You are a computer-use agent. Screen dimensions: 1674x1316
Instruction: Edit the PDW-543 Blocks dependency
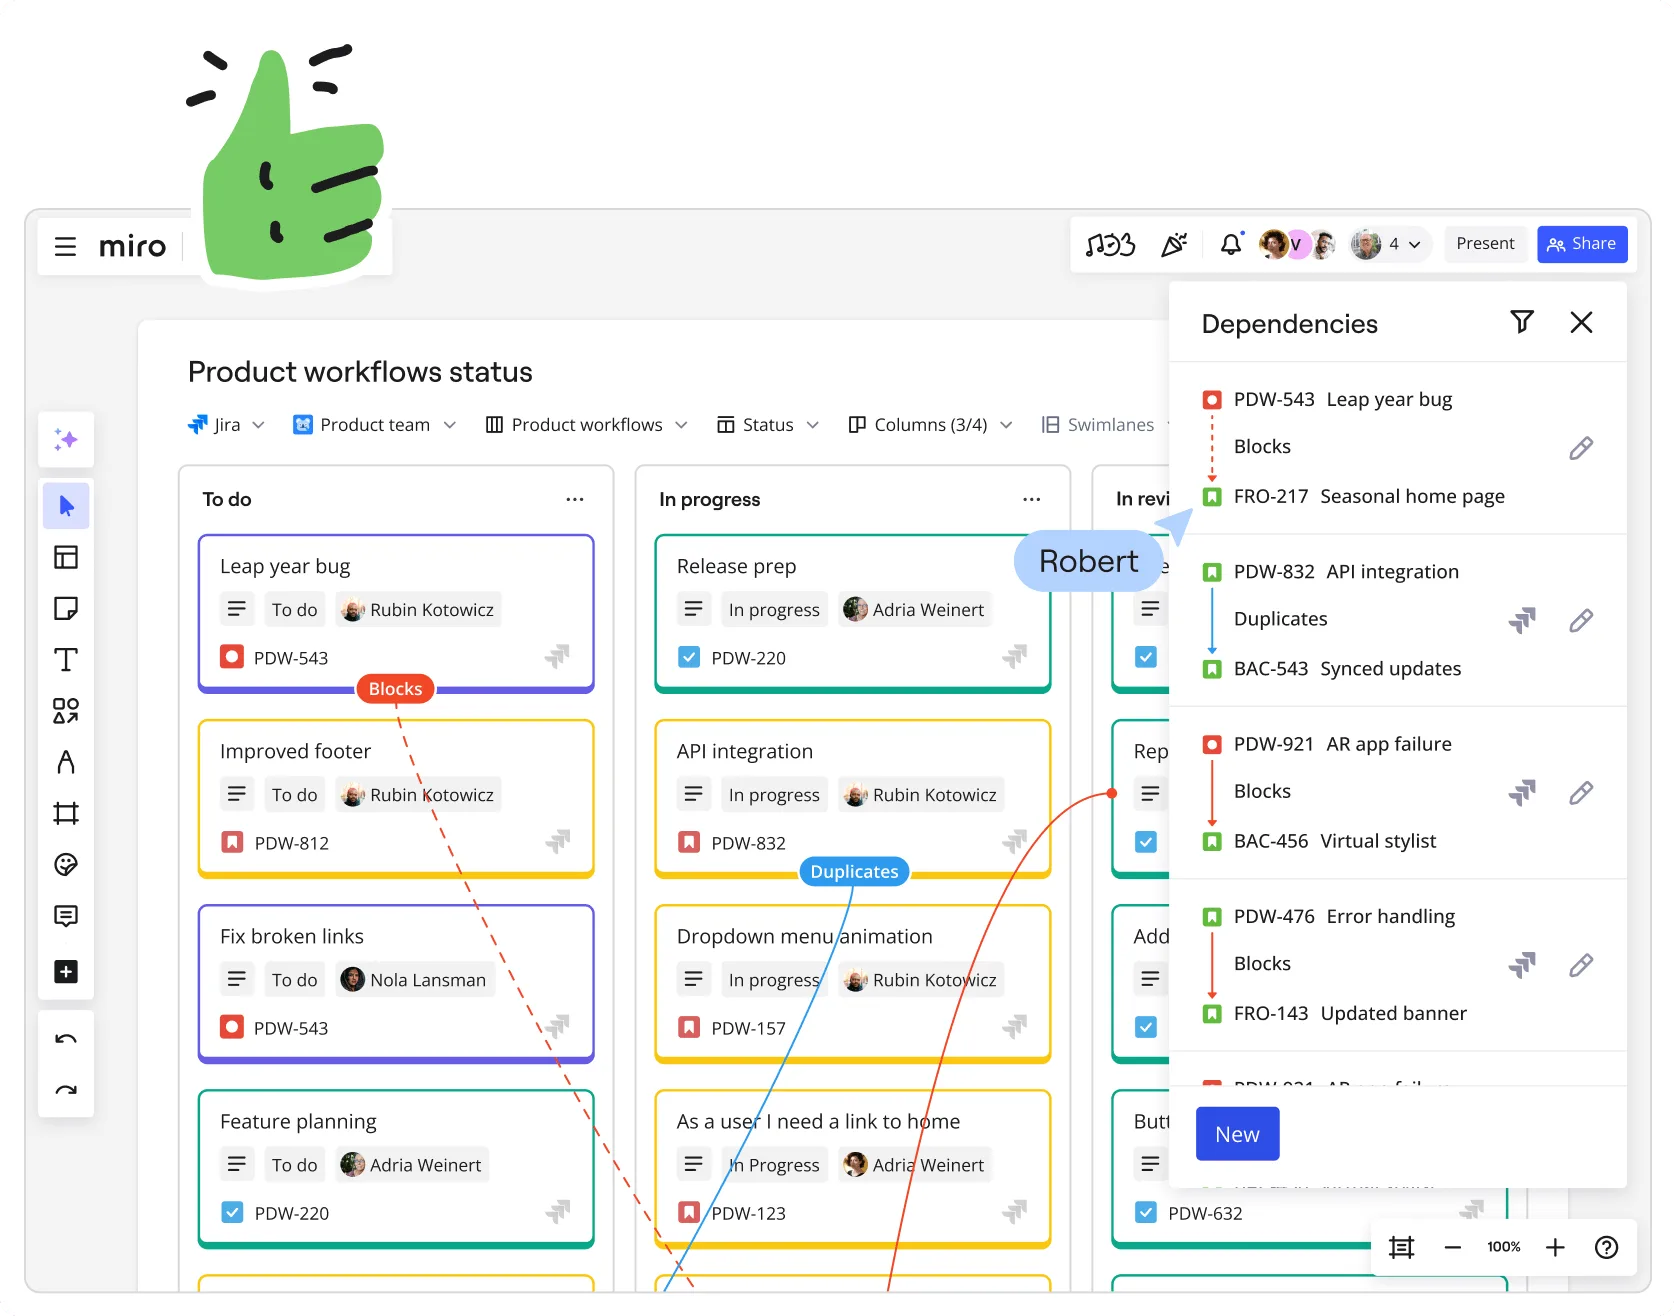tap(1581, 448)
